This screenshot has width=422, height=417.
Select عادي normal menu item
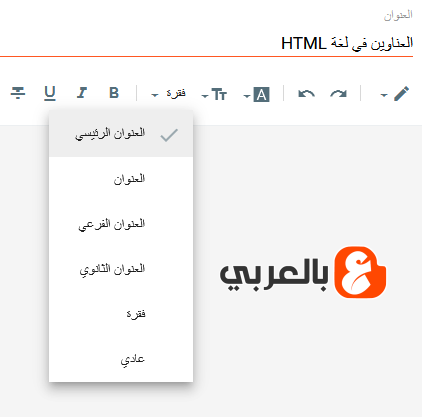[x=121, y=359]
